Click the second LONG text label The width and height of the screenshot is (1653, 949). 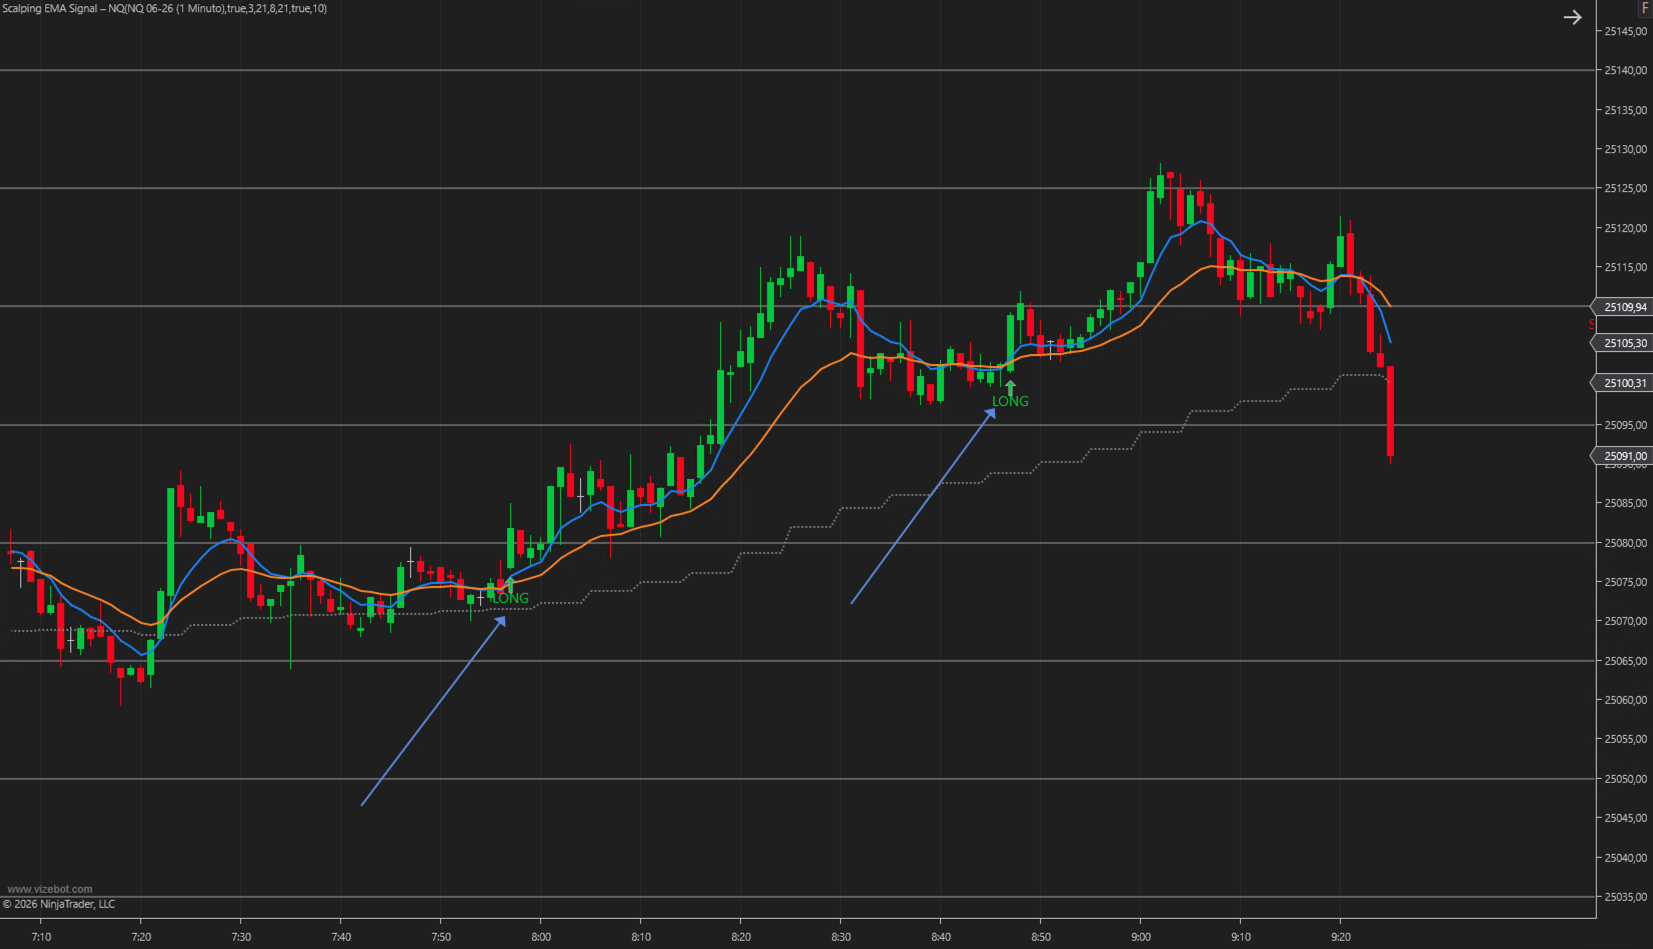click(1010, 401)
